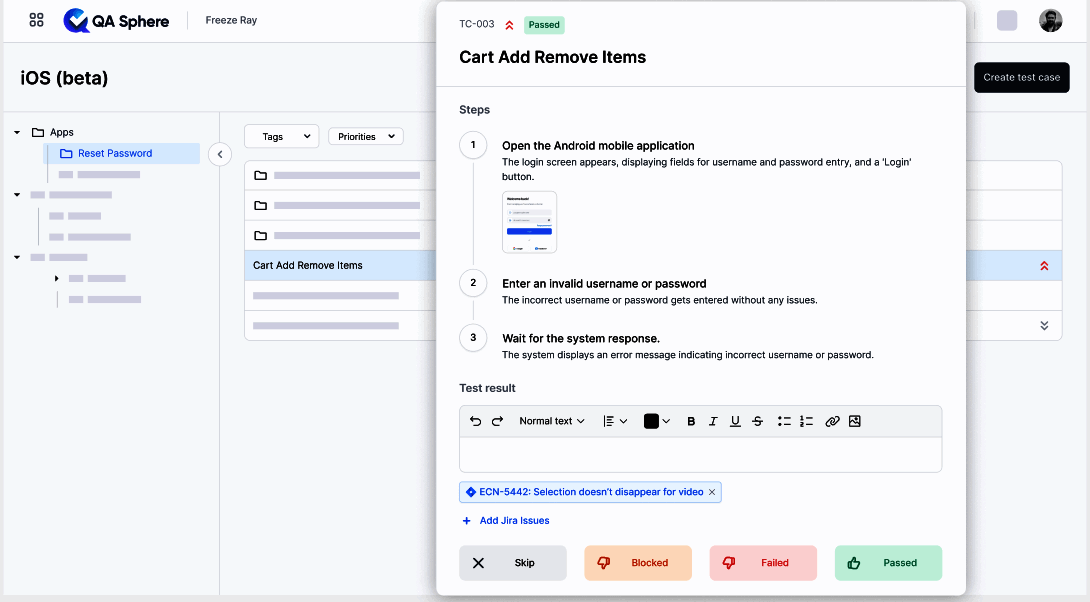Undo changes in the test result editor

click(x=475, y=421)
